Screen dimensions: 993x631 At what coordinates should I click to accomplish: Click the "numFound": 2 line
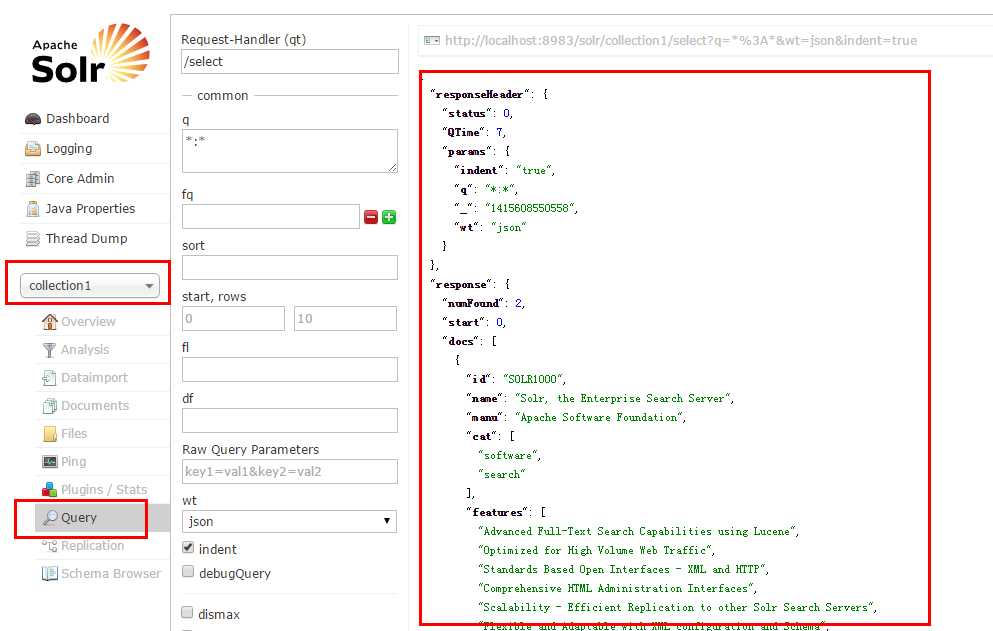click(x=483, y=303)
